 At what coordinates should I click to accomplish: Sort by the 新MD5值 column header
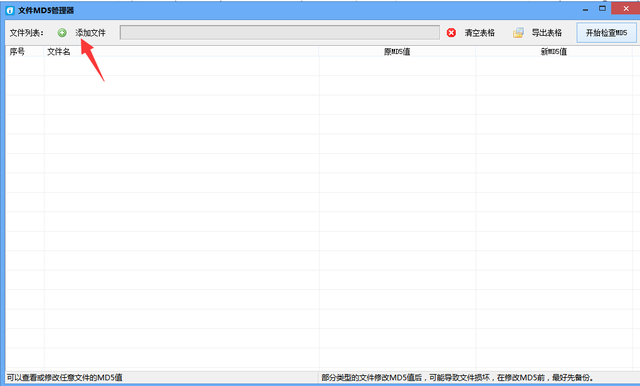tap(554, 51)
